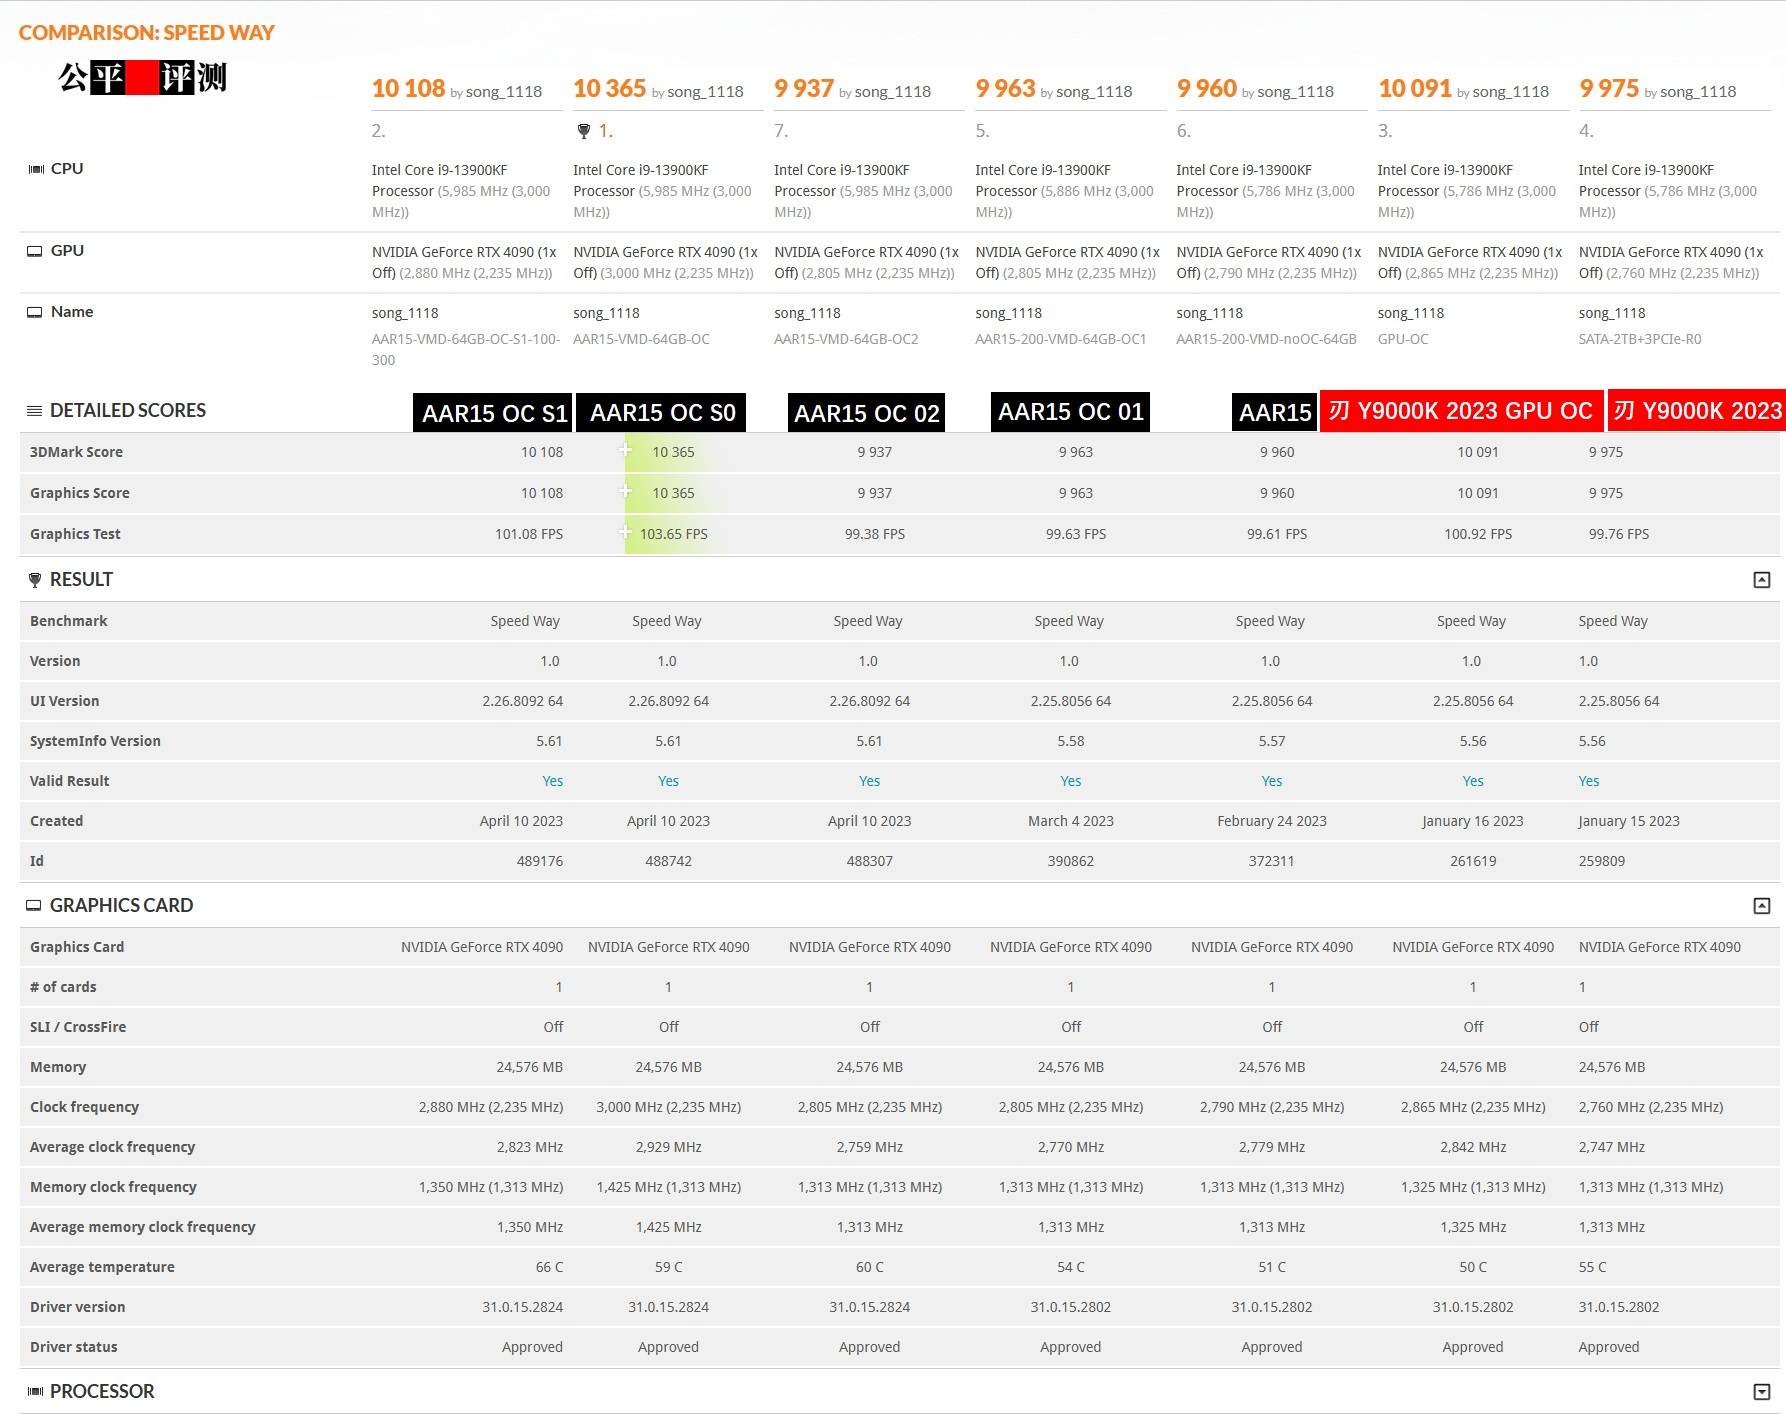
Task: Click Memory clock frequency 1,350 MHz (1,313 MHz)
Action: tap(491, 1188)
